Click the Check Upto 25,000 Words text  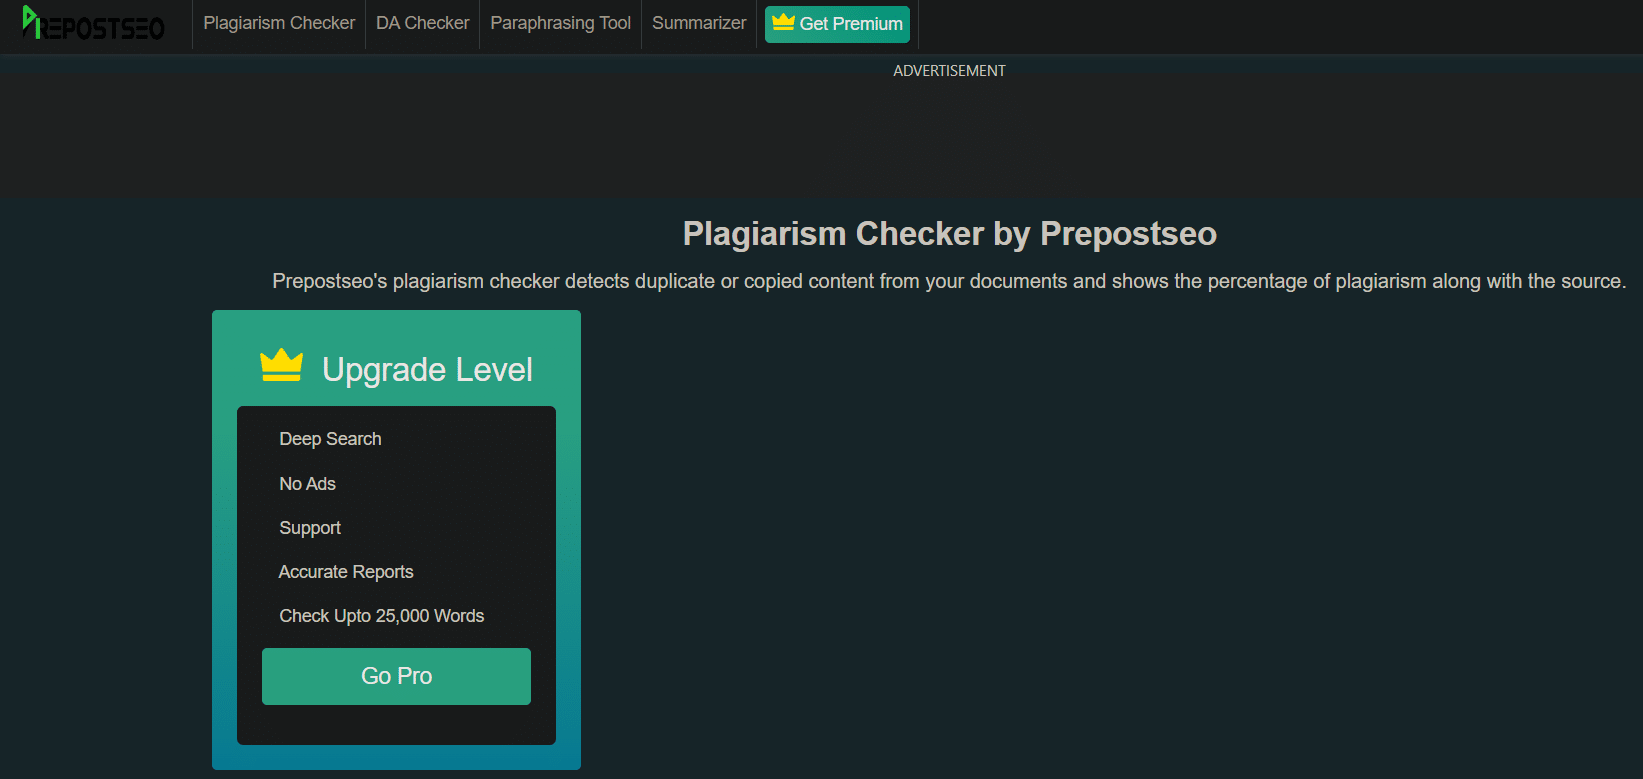(381, 616)
